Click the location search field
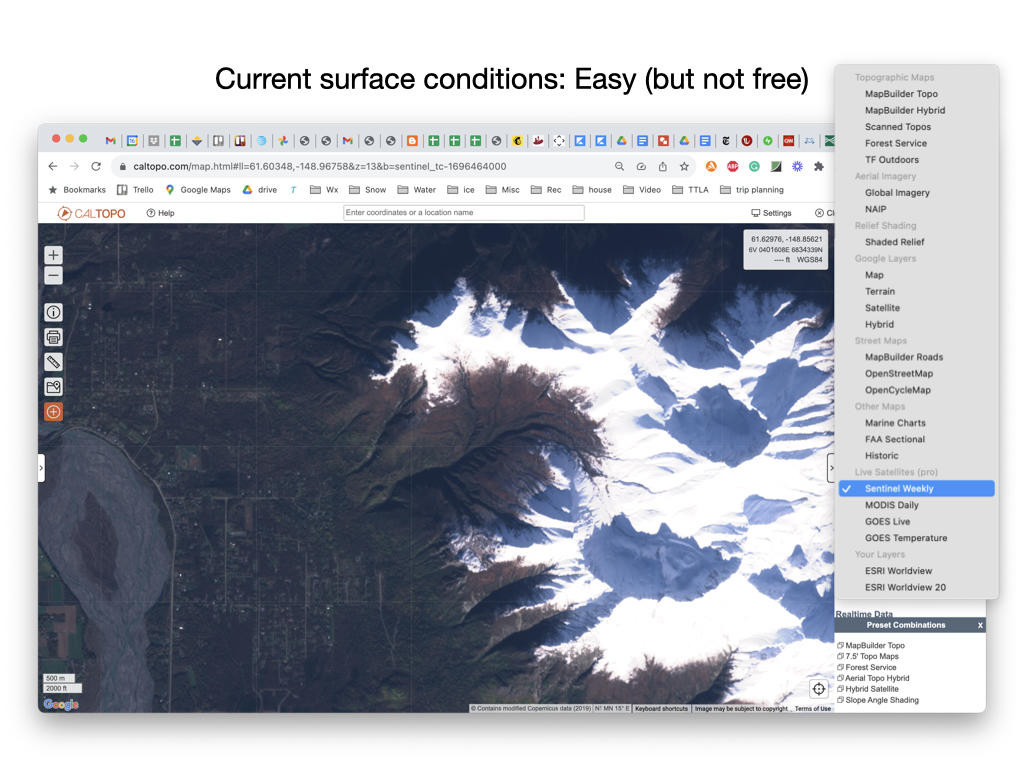This screenshot has width=1024, height=768. (x=464, y=213)
